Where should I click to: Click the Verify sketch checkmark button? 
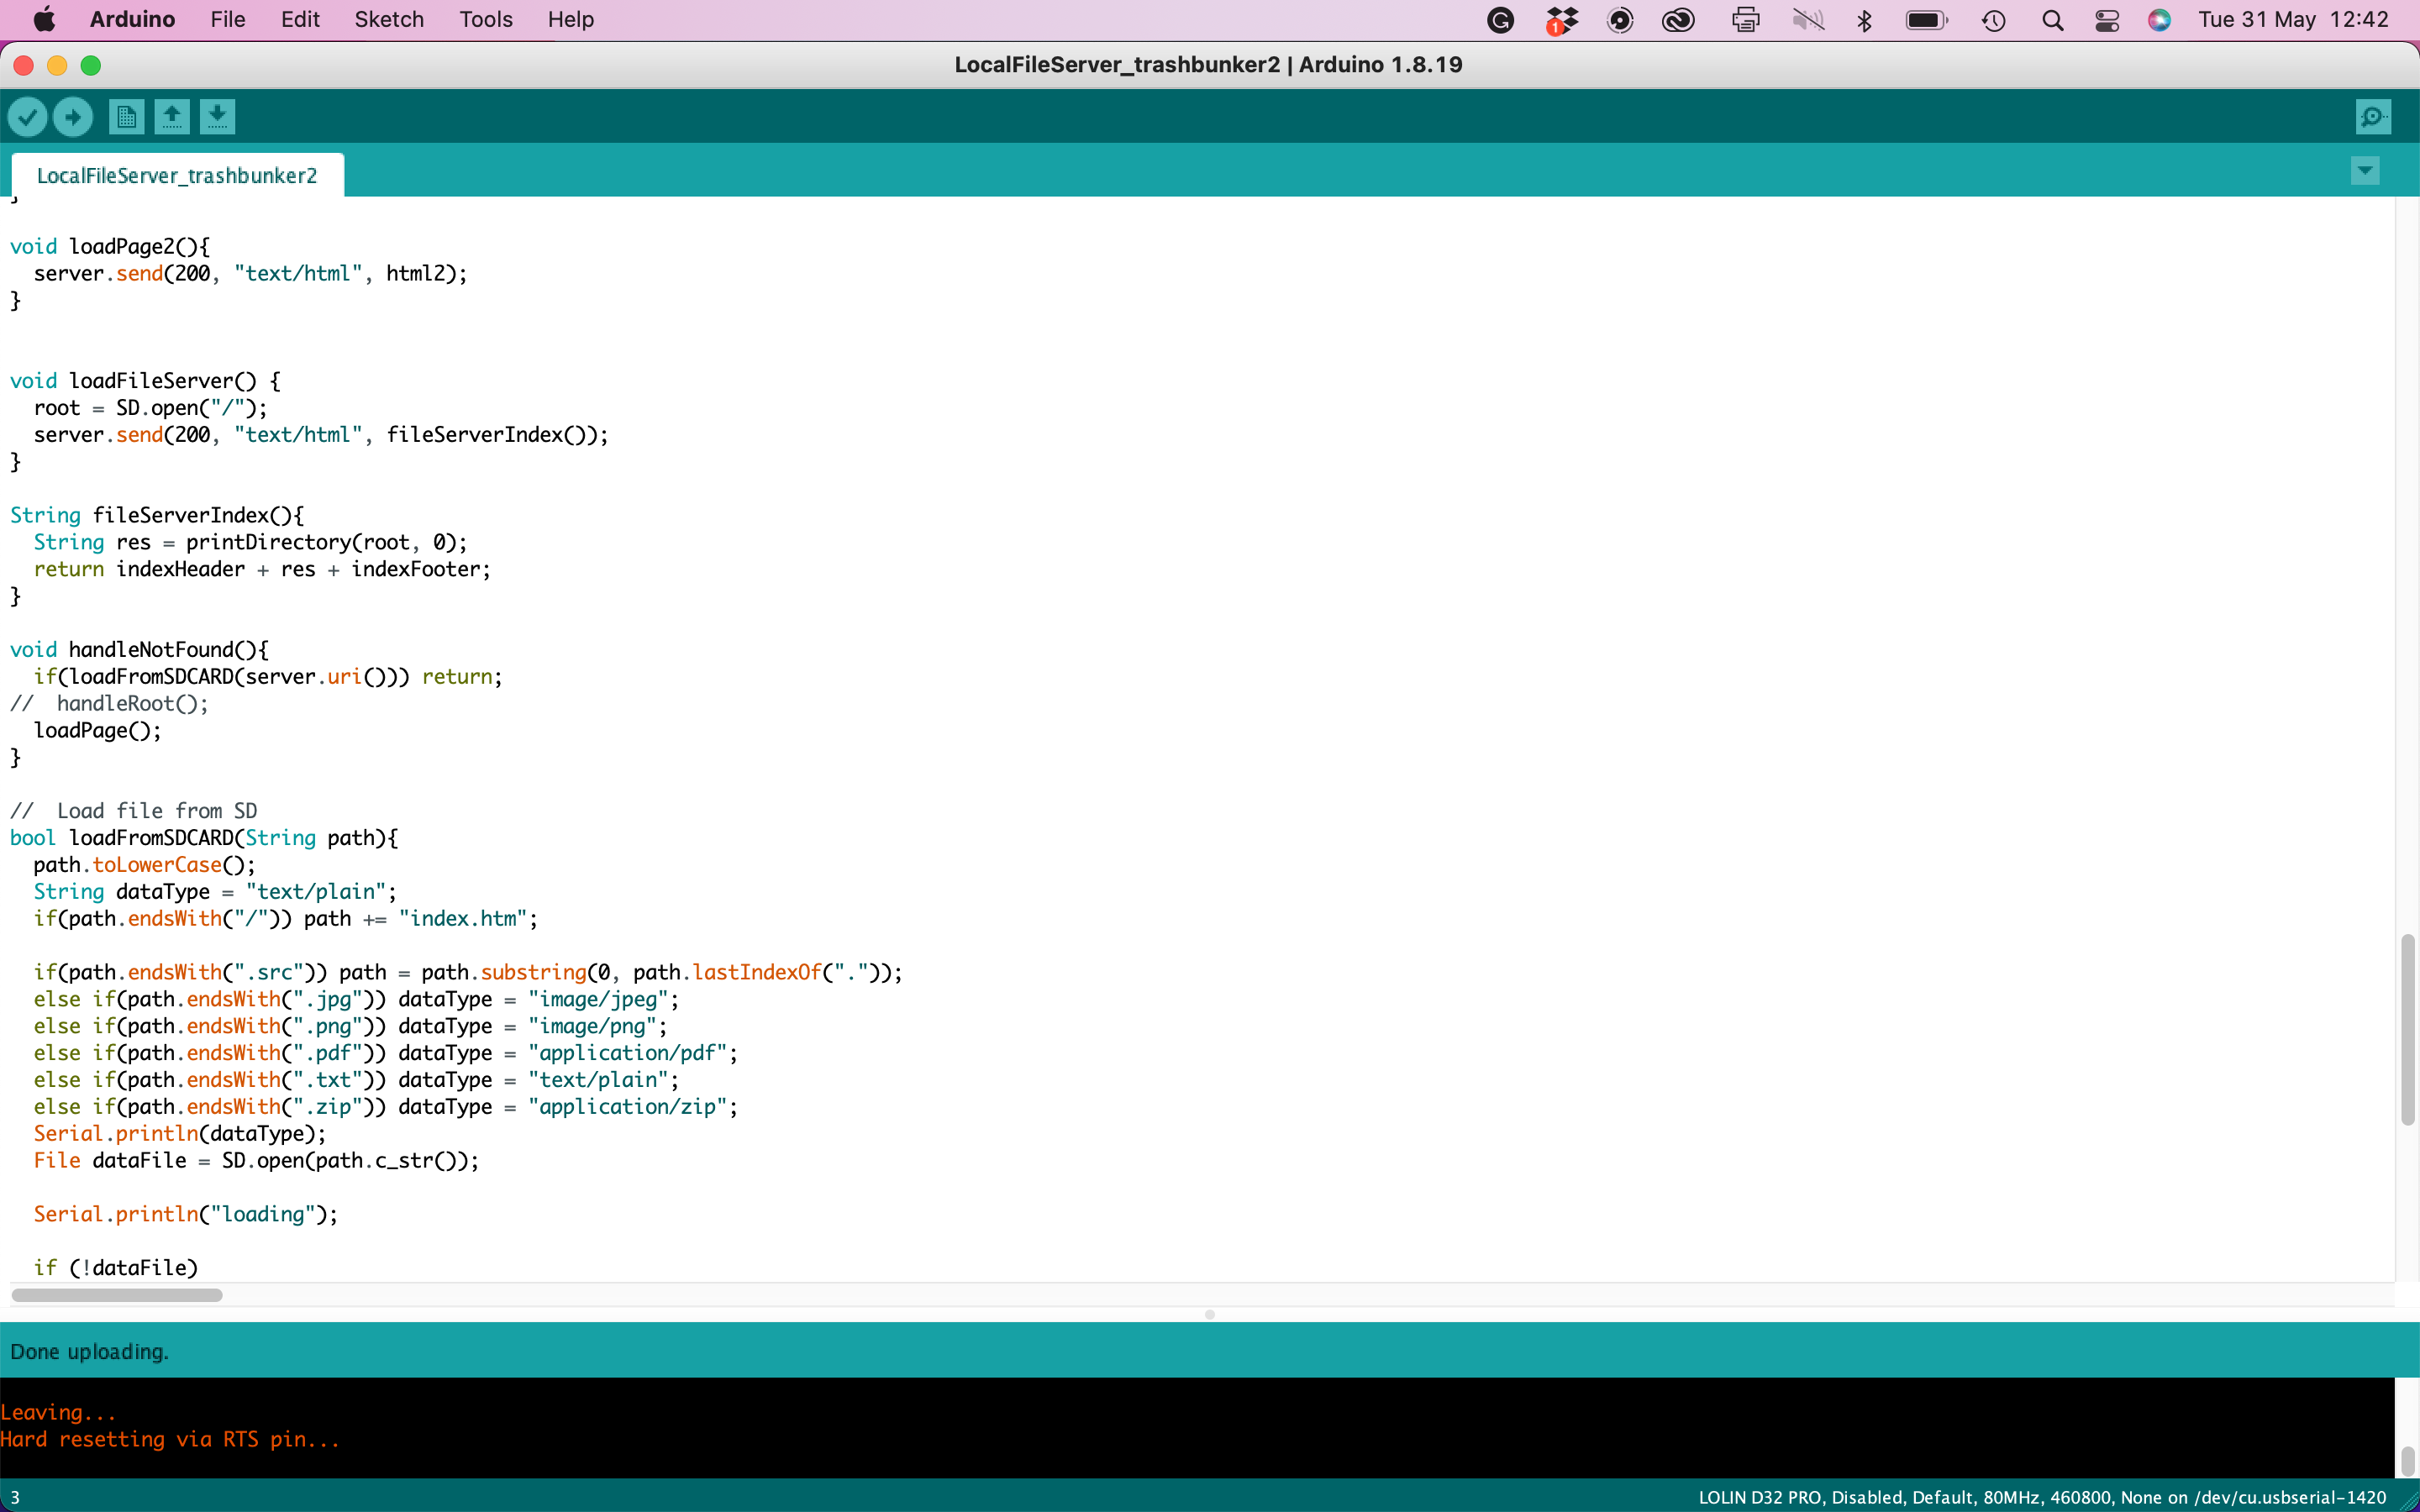tap(27, 117)
